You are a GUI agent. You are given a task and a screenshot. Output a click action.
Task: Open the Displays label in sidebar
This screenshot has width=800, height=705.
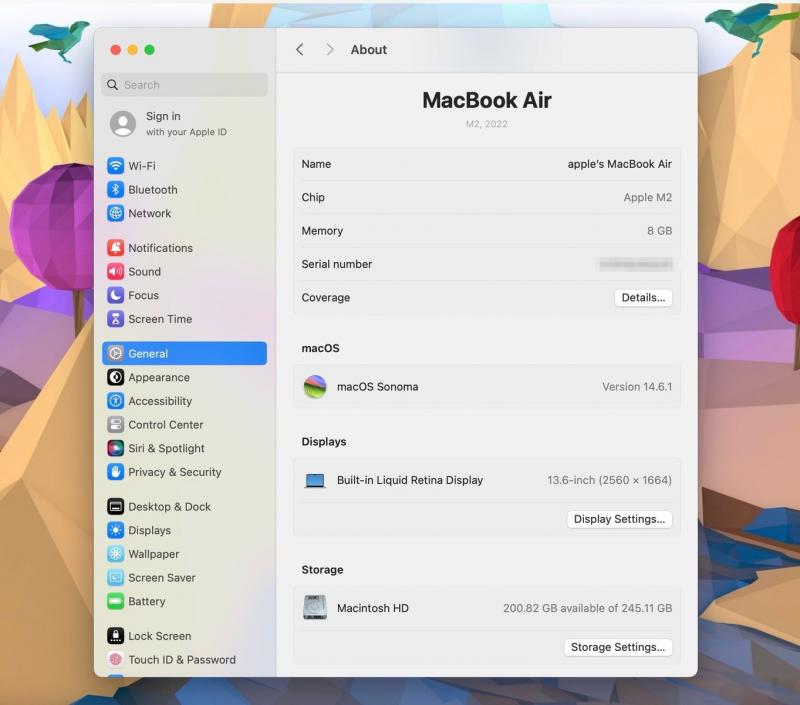tap(149, 531)
